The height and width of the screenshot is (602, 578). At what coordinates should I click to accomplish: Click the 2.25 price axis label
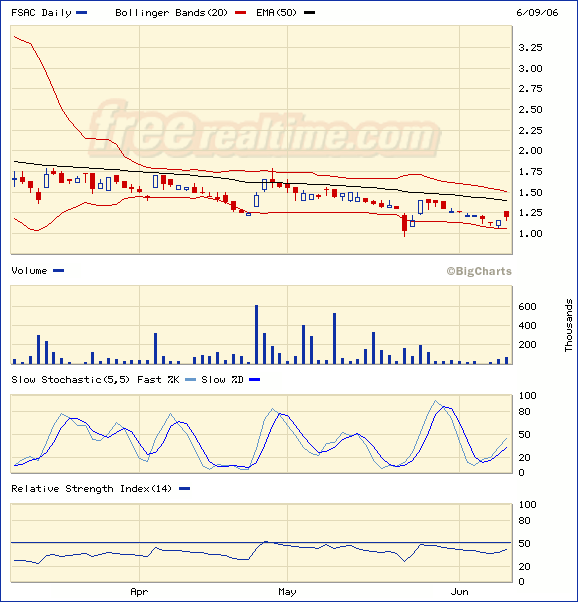click(530, 130)
